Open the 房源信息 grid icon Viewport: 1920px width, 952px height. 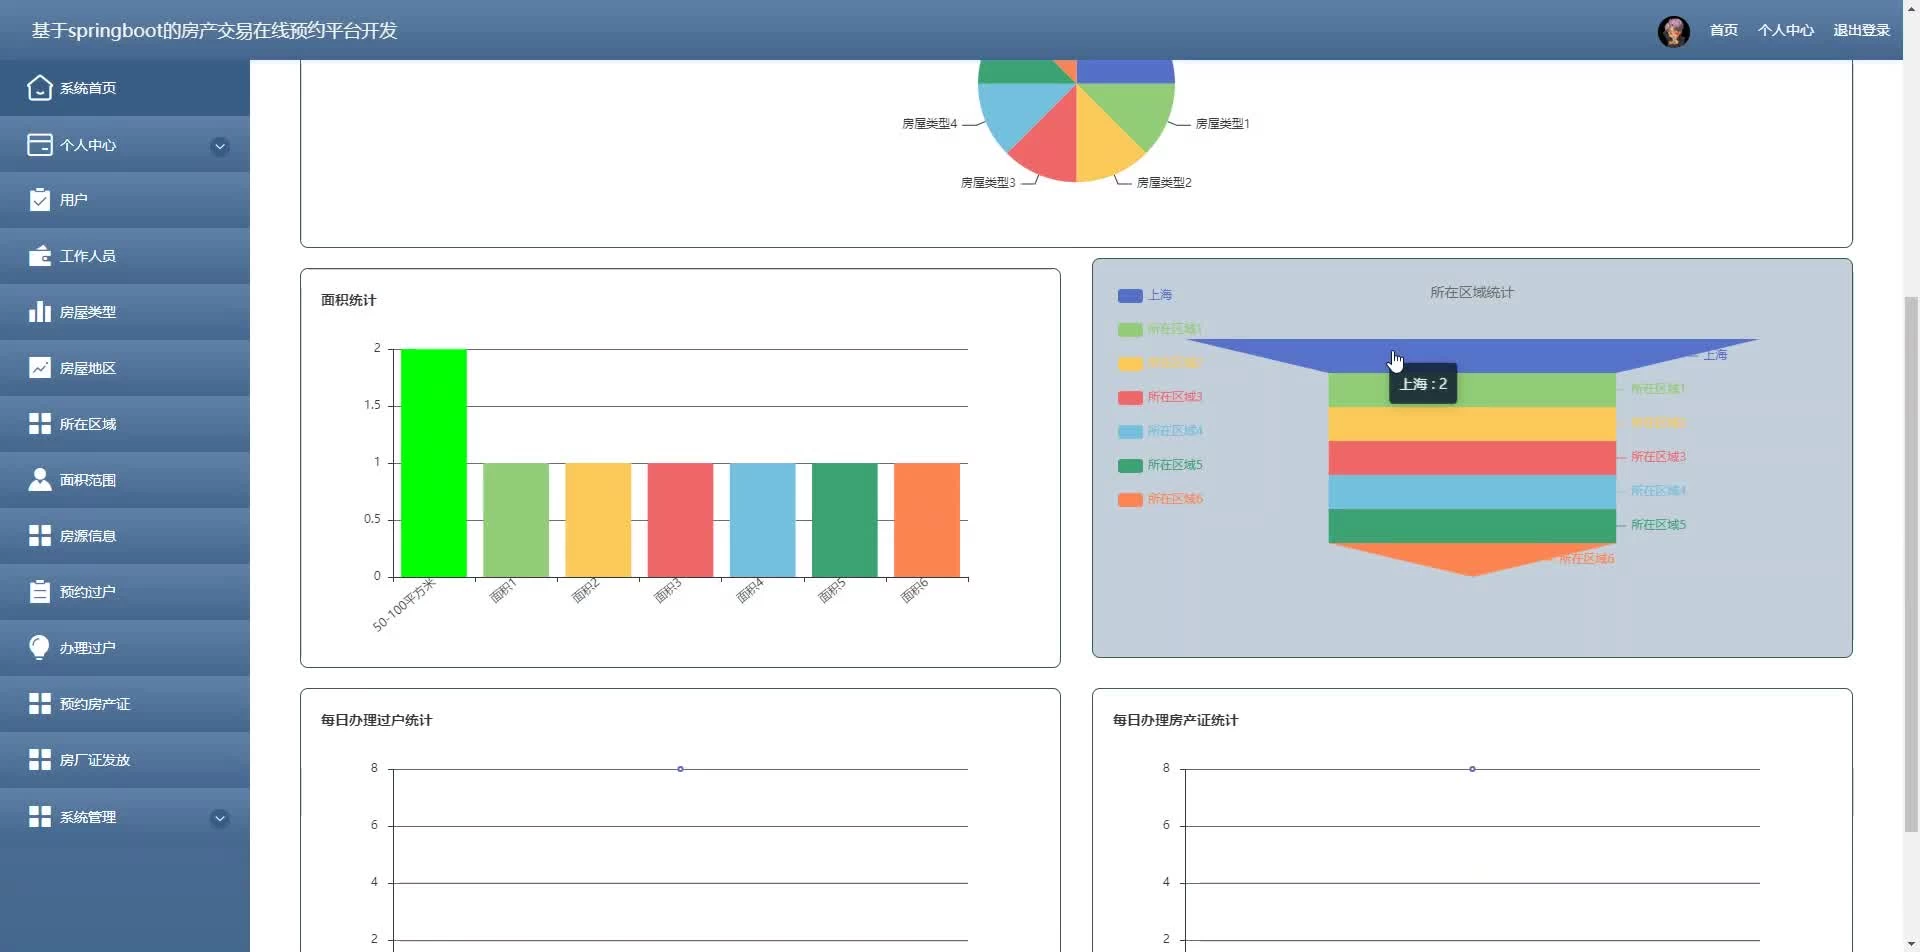(x=40, y=536)
